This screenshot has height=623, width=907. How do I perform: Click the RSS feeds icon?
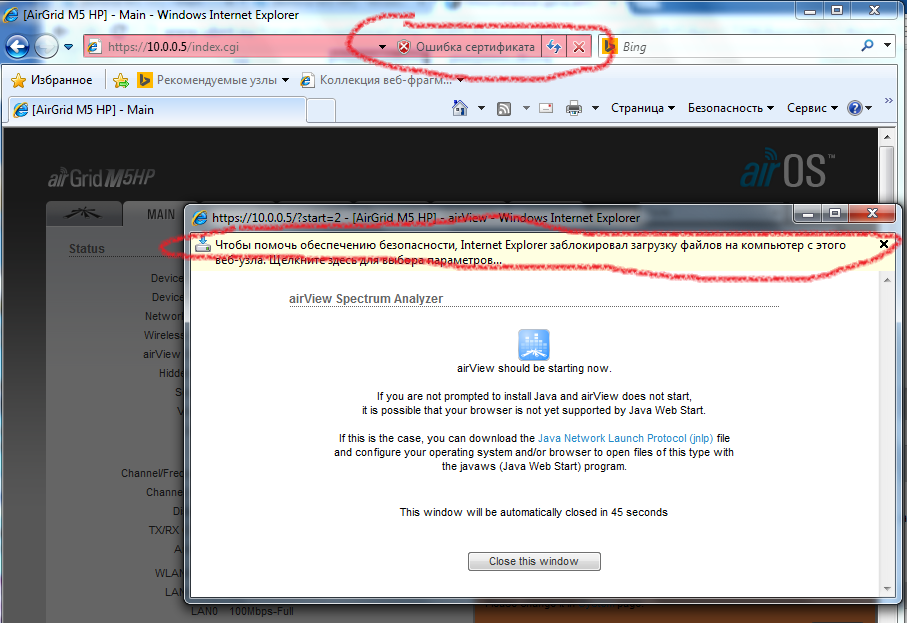click(504, 108)
